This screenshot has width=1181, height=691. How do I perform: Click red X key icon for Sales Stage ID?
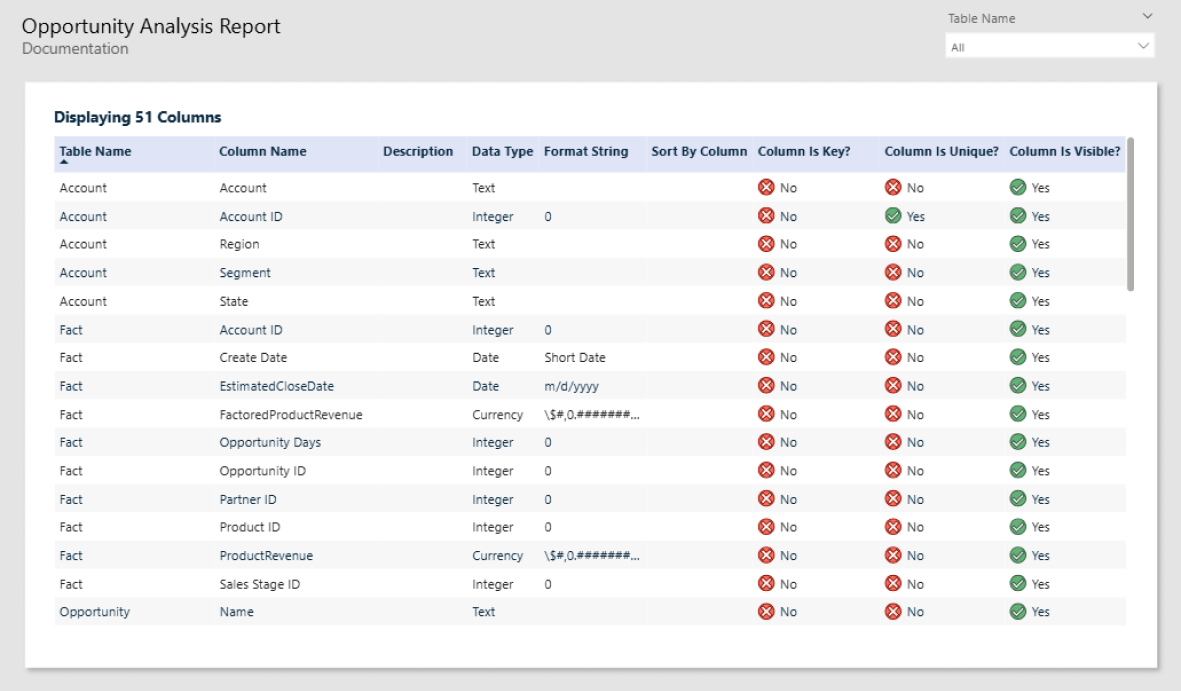766,584
